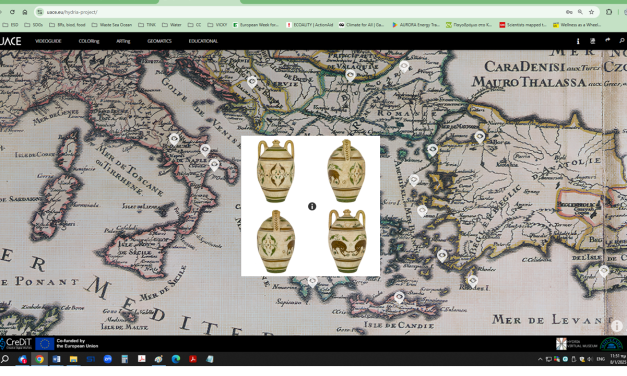
Task: Select map marker near Valaquie label
Action: (350, 75)
